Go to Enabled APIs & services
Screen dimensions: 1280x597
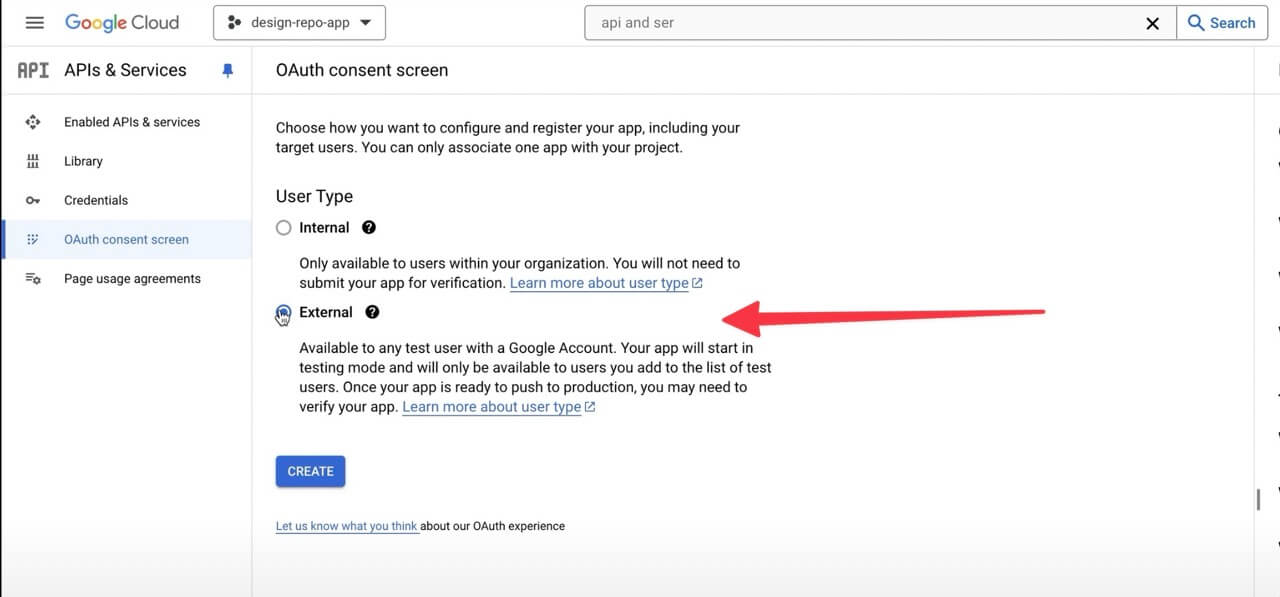click(x=132, y=122)
